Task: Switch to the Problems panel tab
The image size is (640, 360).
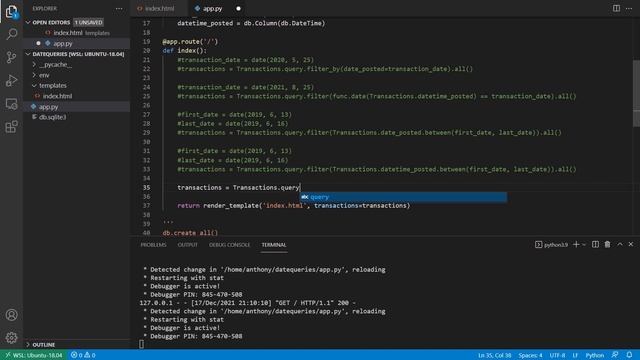Action: [x=153, y=245]
